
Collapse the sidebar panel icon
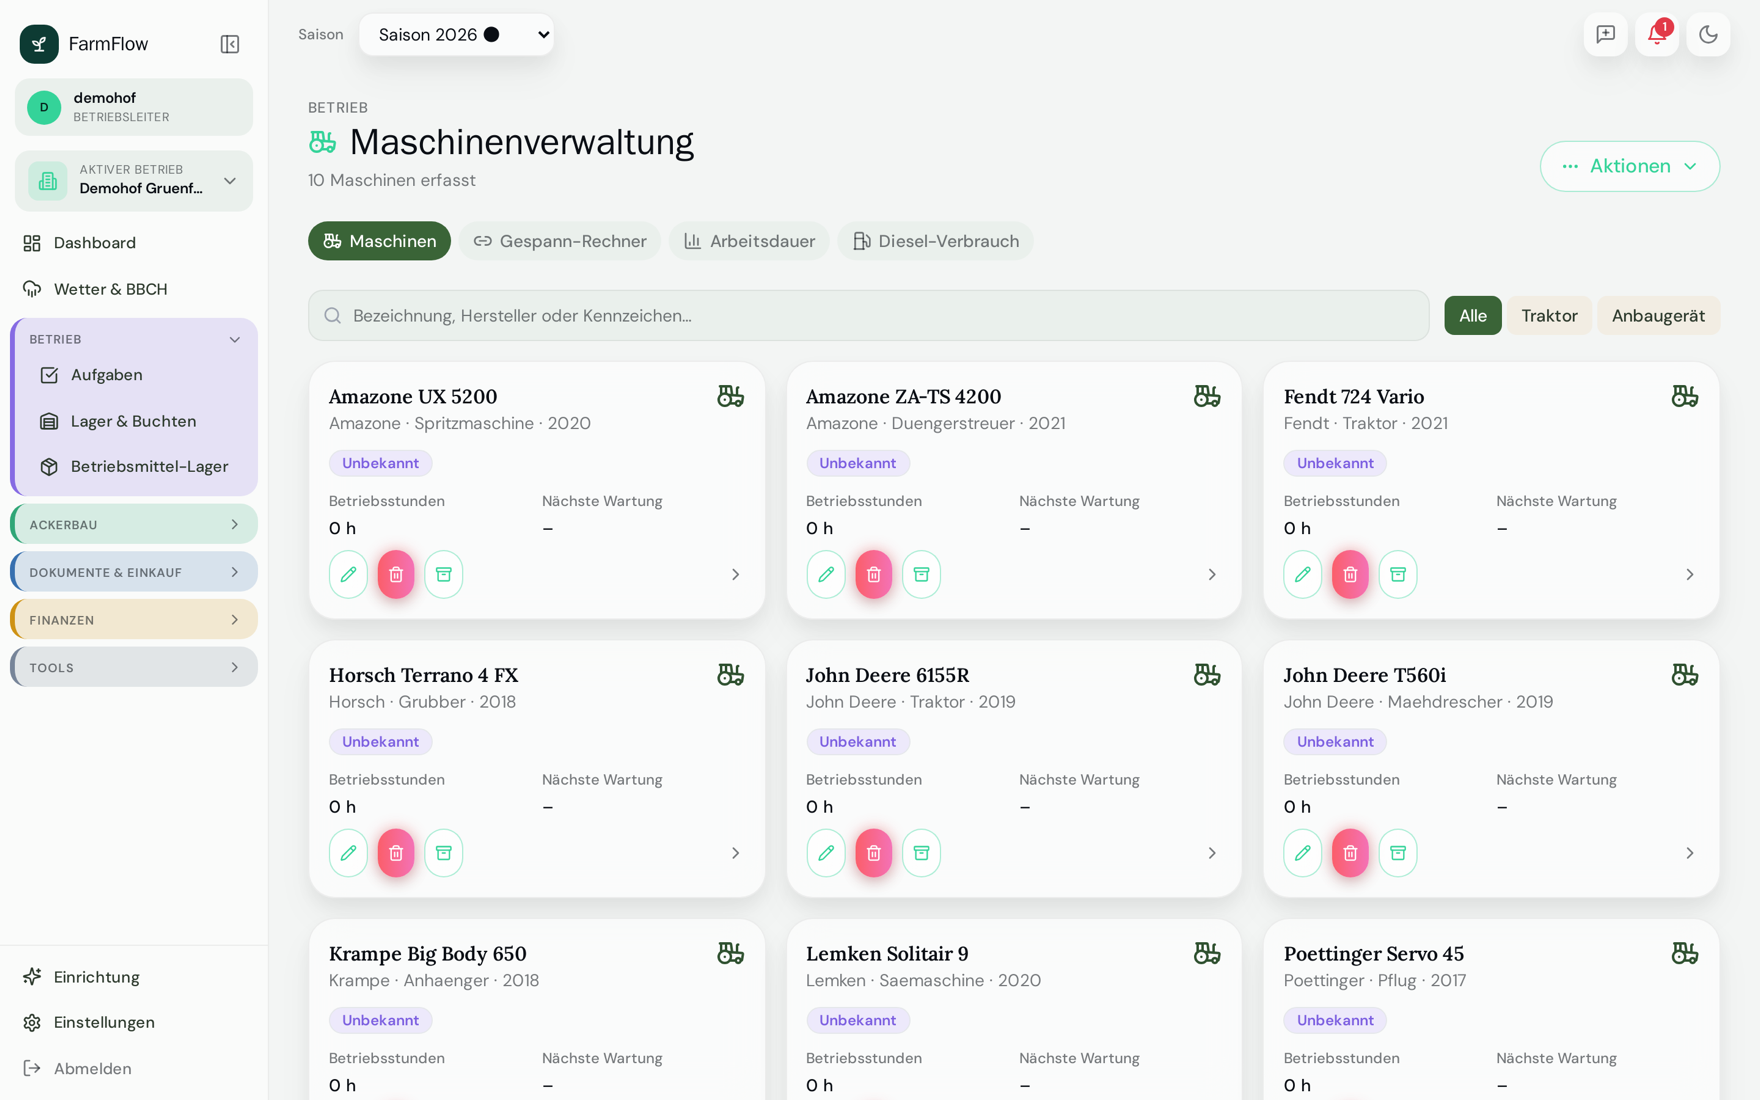tap(230, 44)
